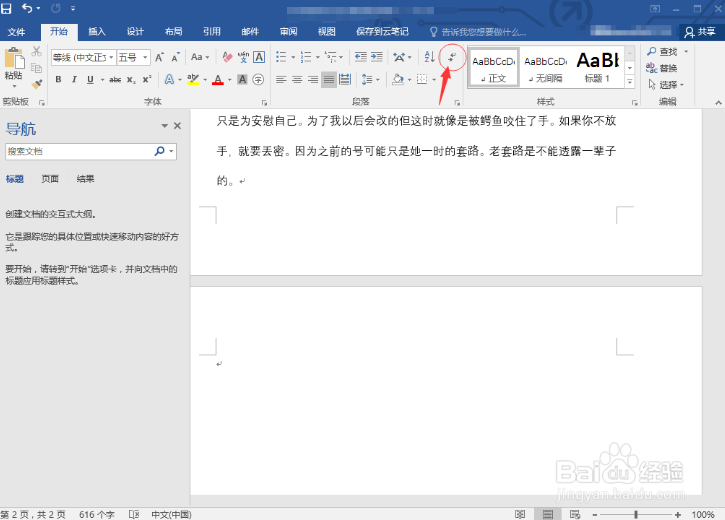The width and height of the screenshot is (725, 520).
Task: Increase font size with A-up icon
Action: 160,57
